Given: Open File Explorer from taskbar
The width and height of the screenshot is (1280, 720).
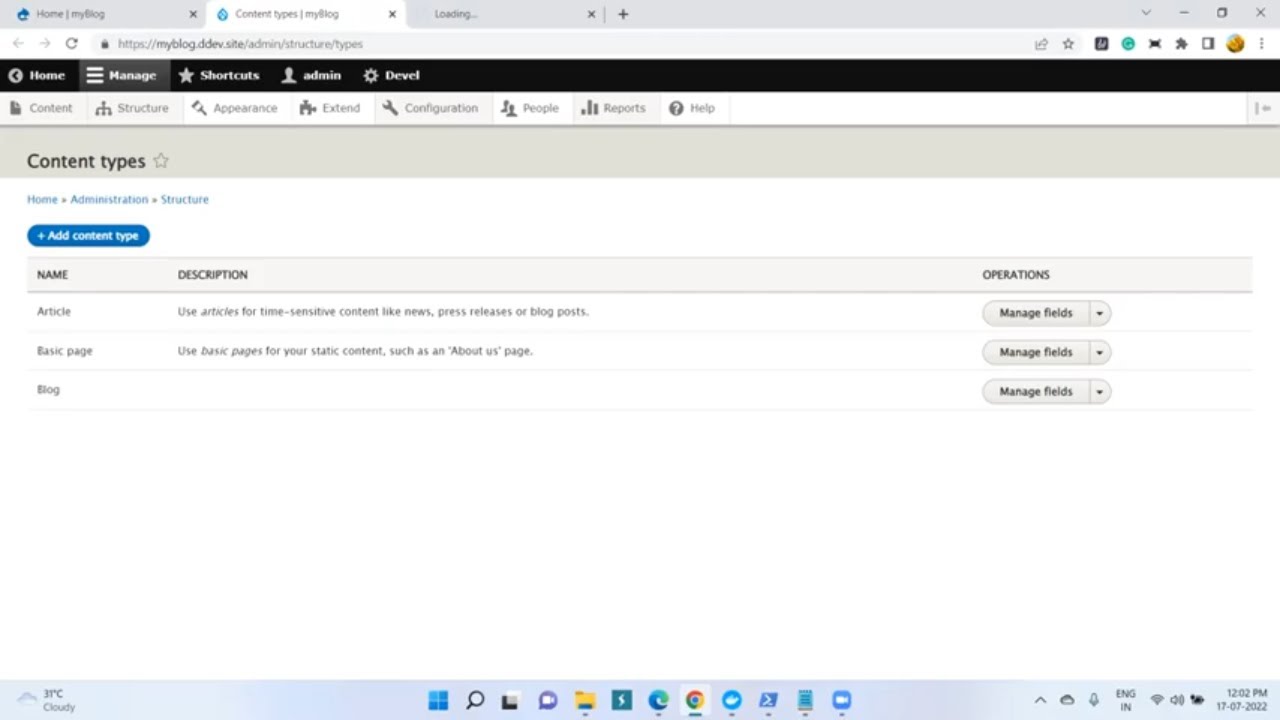Looking at the screenshot, I should (x=585, y=700).
